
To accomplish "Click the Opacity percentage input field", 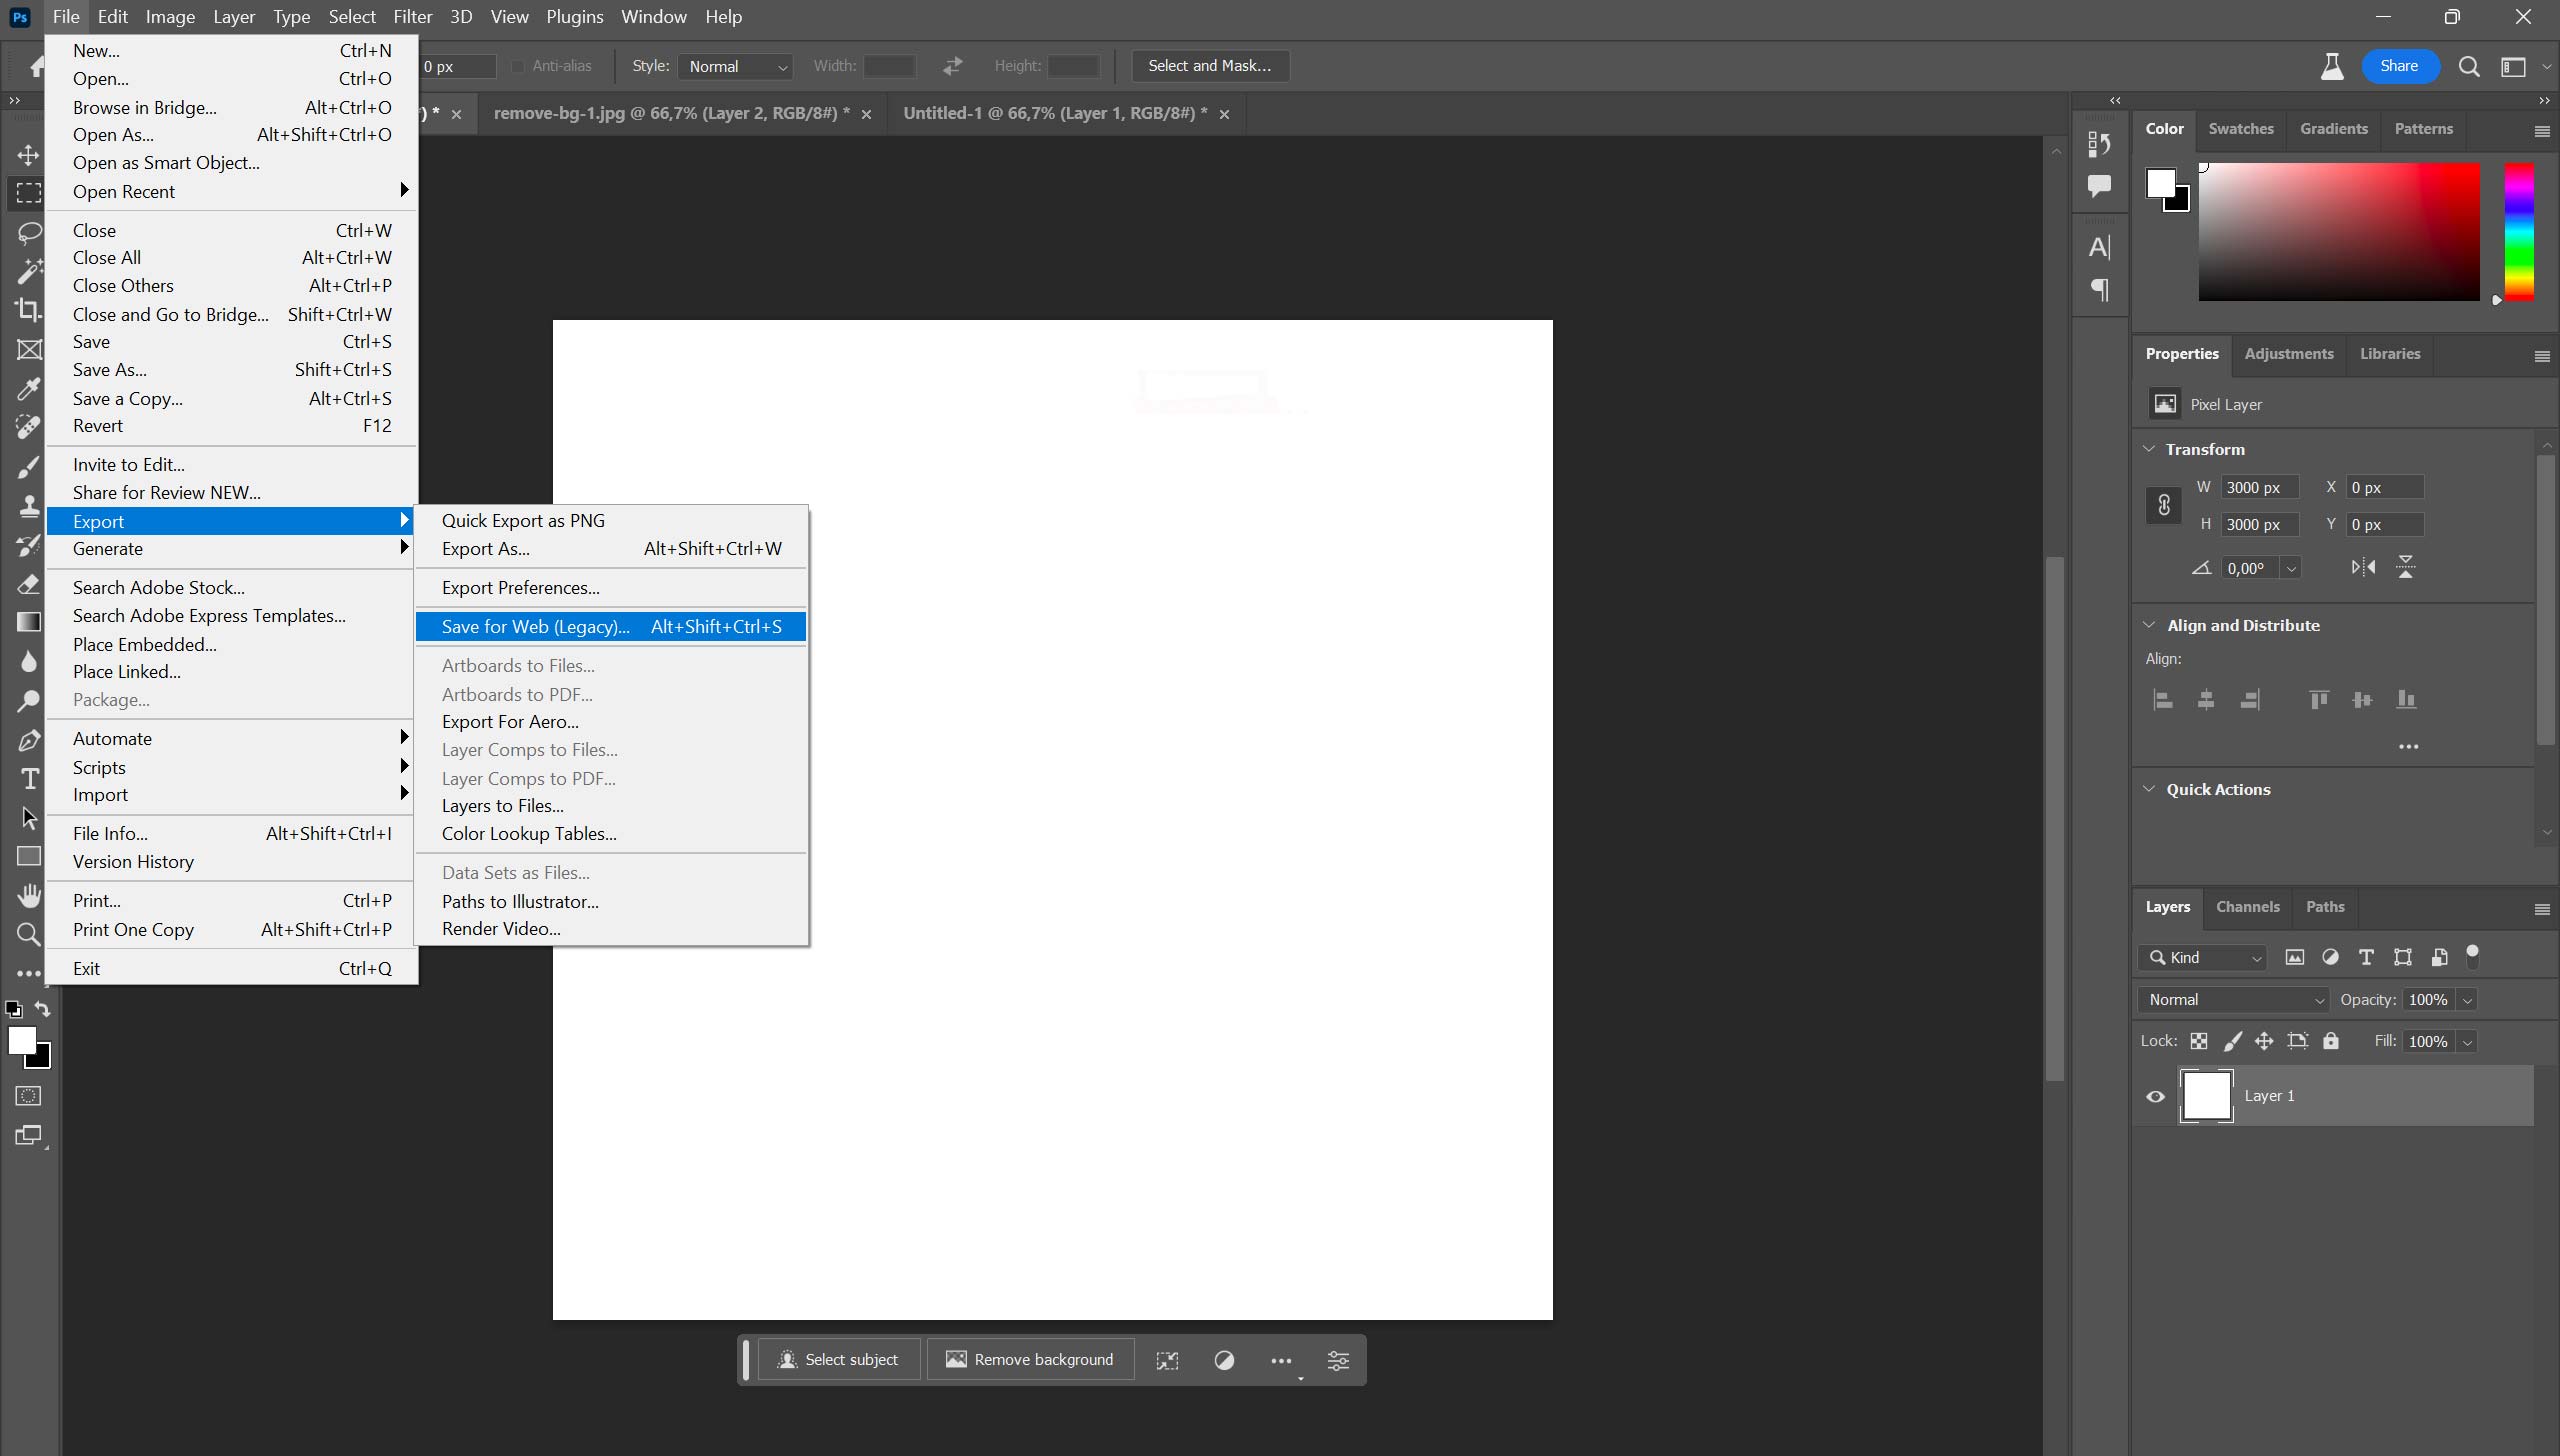I will (2426, 999).
